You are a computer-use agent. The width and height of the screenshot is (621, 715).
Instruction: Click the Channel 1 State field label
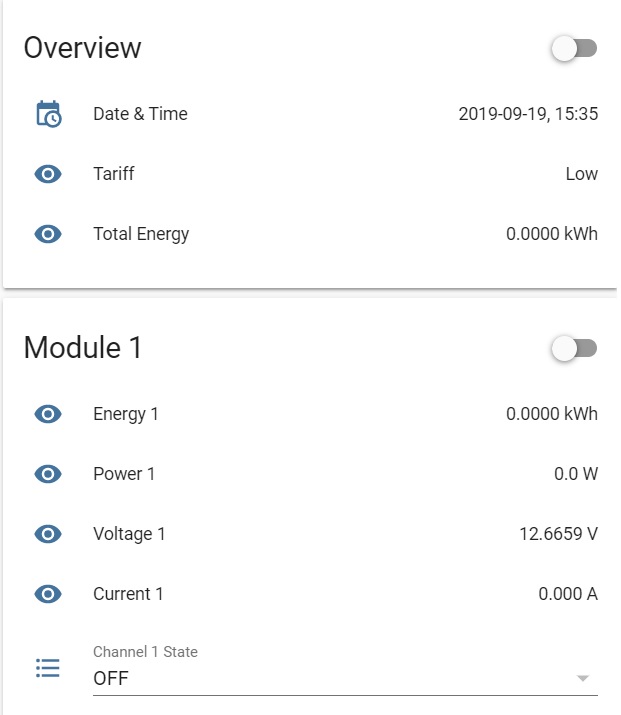coord(145,652)
